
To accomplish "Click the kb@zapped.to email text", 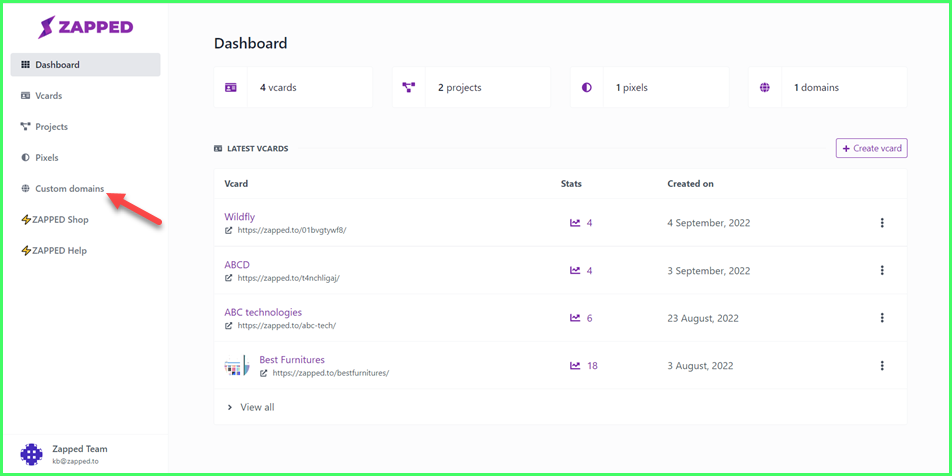I will pos(76,461).
